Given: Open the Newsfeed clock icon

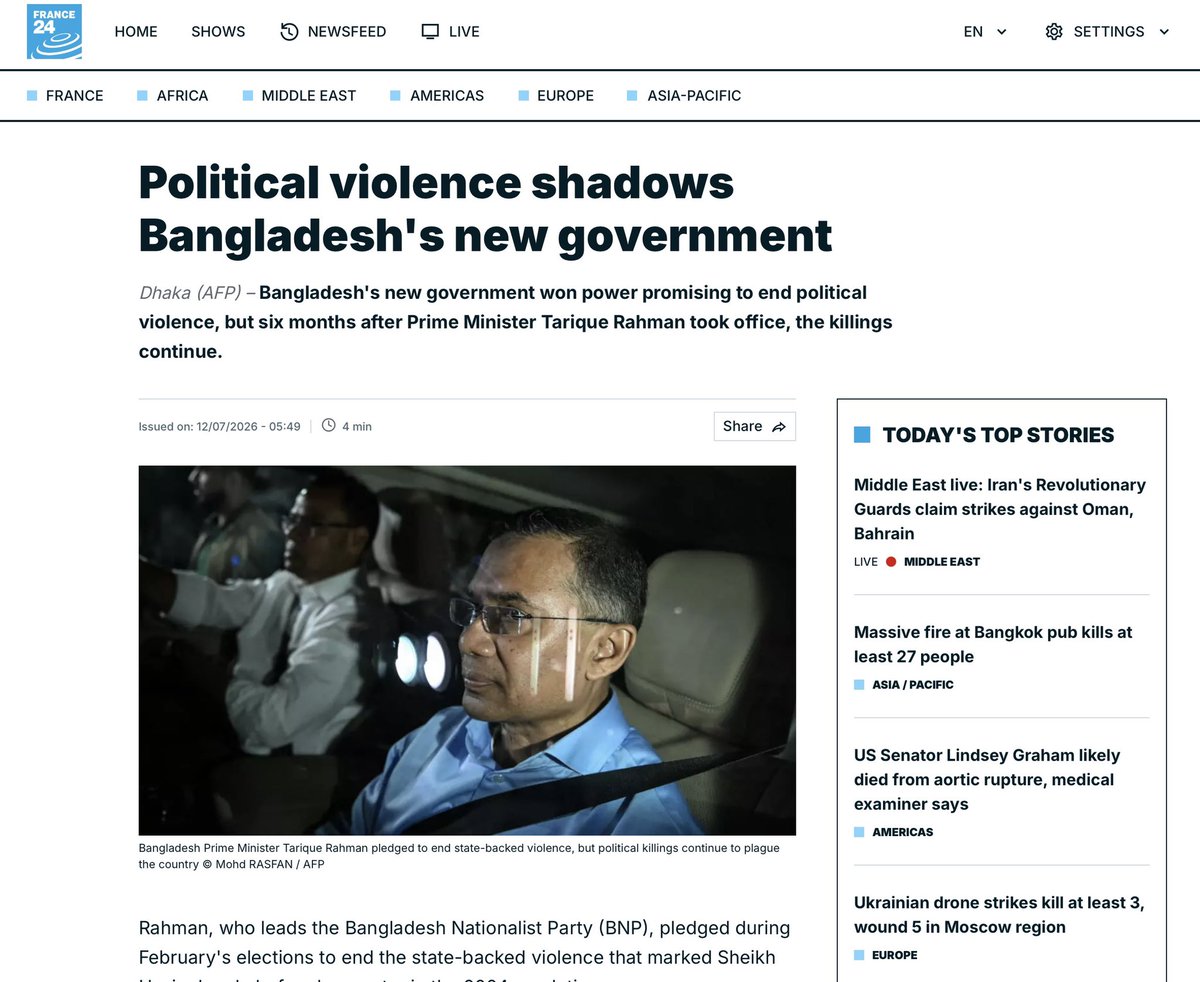Looking at the screenshot, I should (x=289, y=32).
